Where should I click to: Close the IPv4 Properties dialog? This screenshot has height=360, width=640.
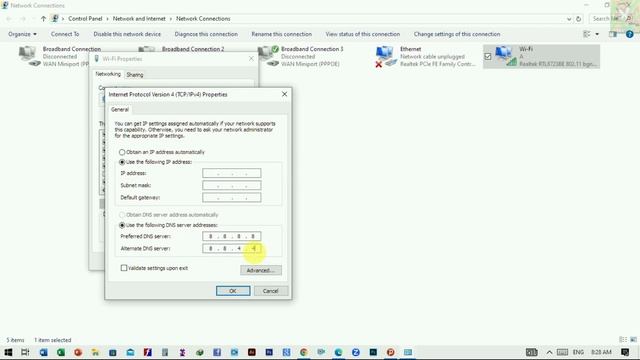click(284, 94)
